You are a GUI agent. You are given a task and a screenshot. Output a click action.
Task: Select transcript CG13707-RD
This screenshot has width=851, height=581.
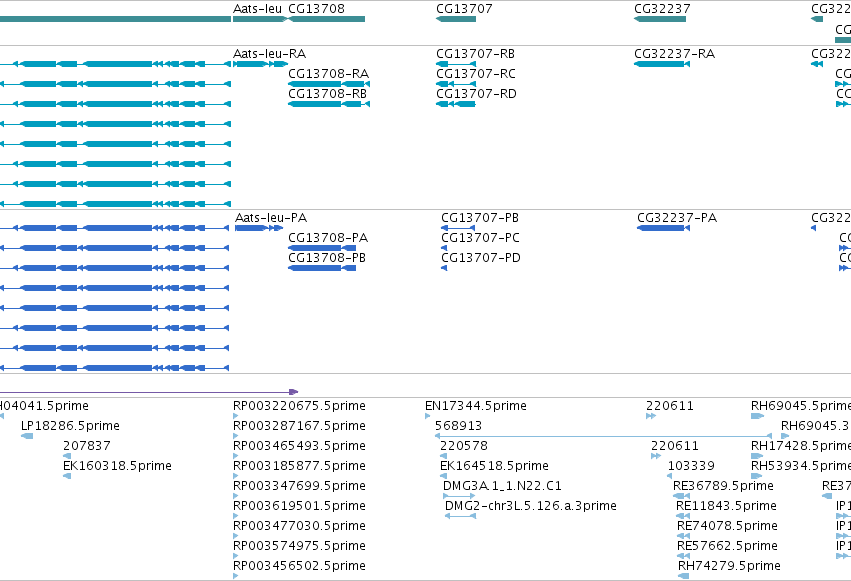pos(477,94)
